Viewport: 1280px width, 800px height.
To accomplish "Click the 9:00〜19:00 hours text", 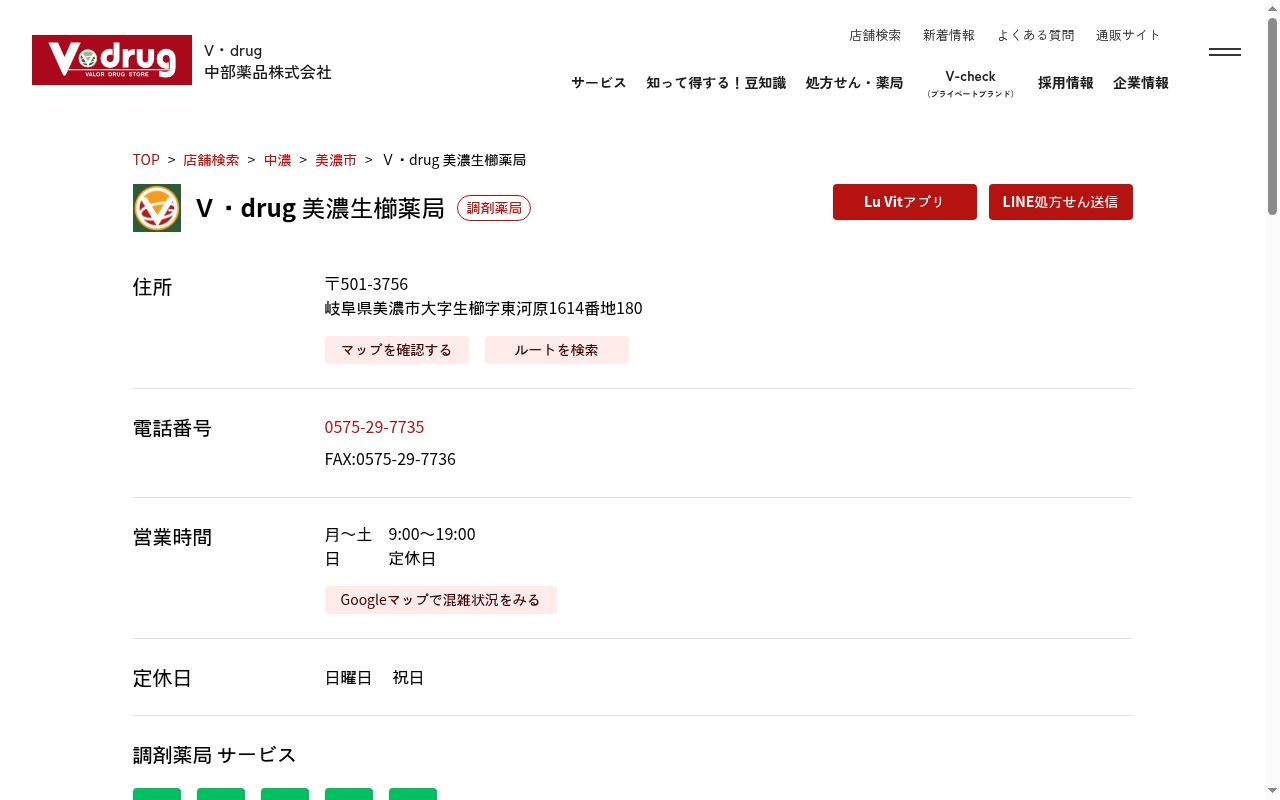I will pos(432,534).
